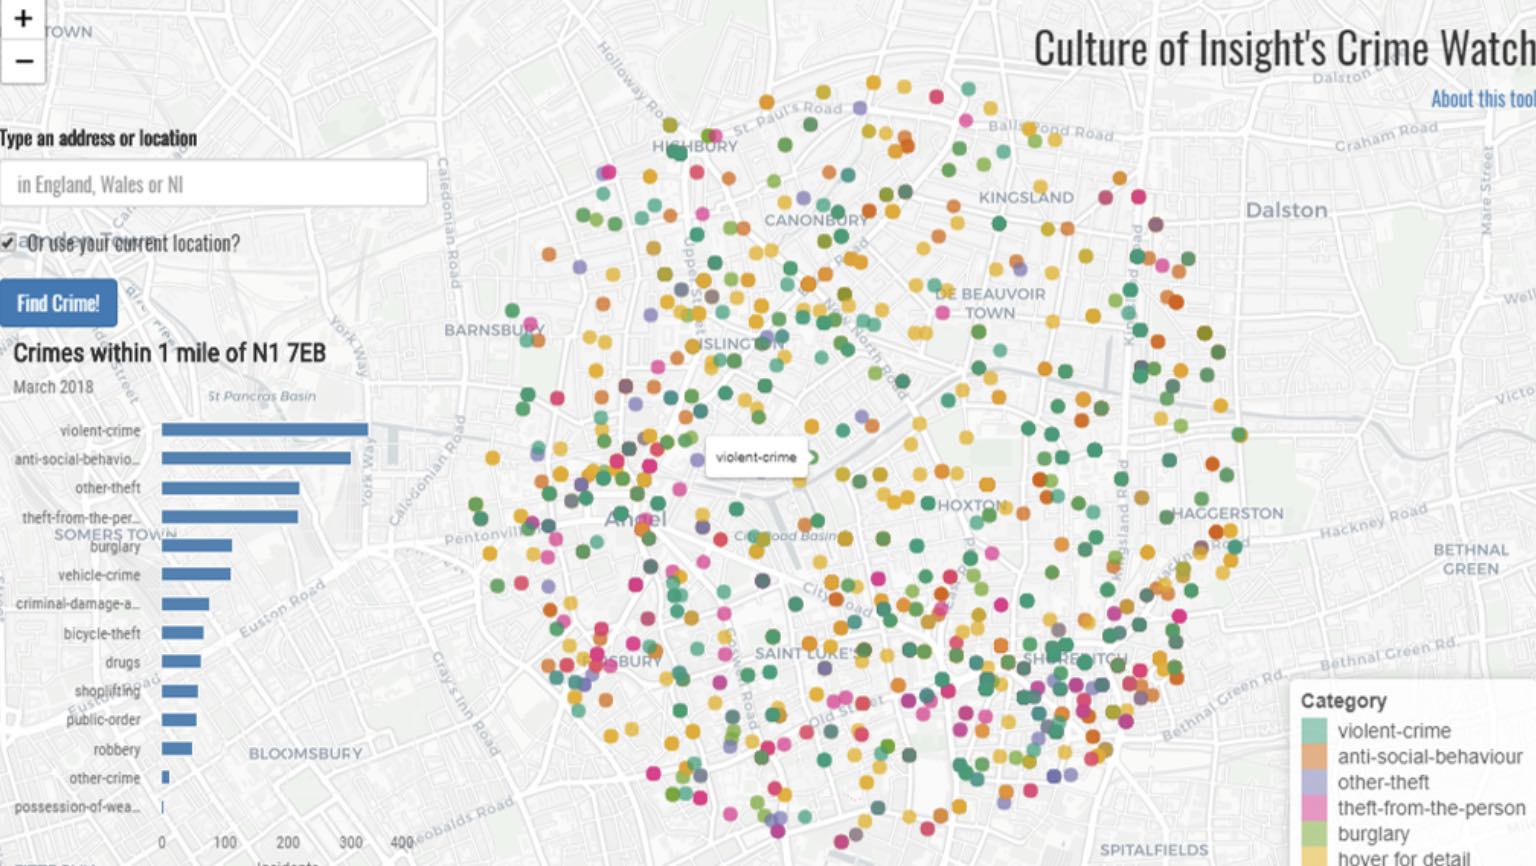Toggle theft-from-the-person in legend
Viewport: 1536px width, 866px height.
pyautogui.click(x=1430, y=808)
